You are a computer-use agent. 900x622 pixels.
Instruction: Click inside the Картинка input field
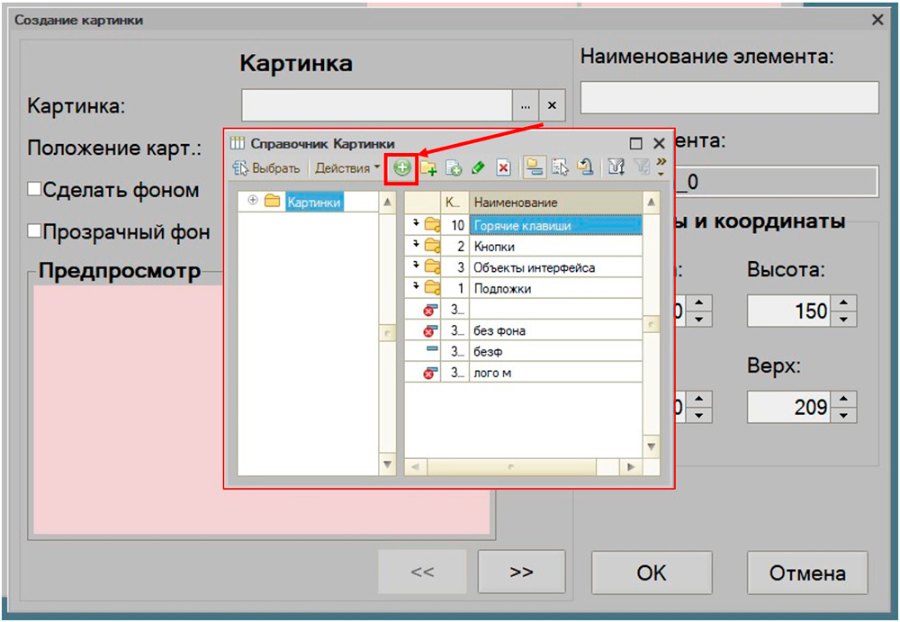click(377, 106)
